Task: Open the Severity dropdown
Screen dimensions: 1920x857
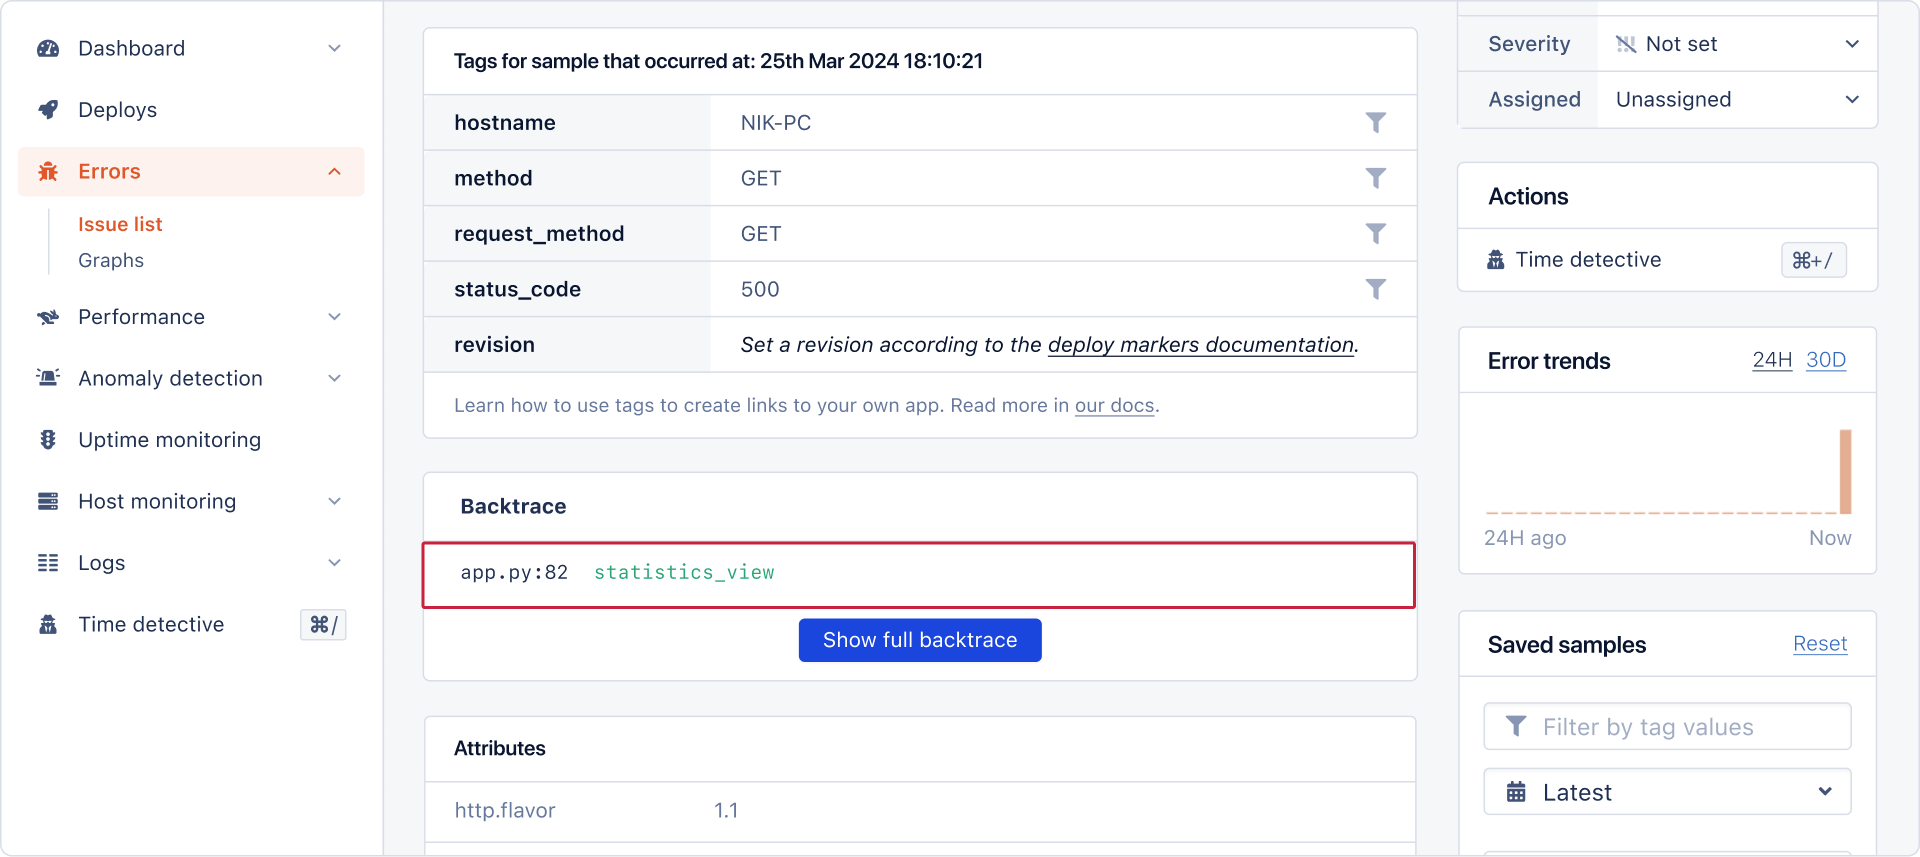Action: 1737,44
